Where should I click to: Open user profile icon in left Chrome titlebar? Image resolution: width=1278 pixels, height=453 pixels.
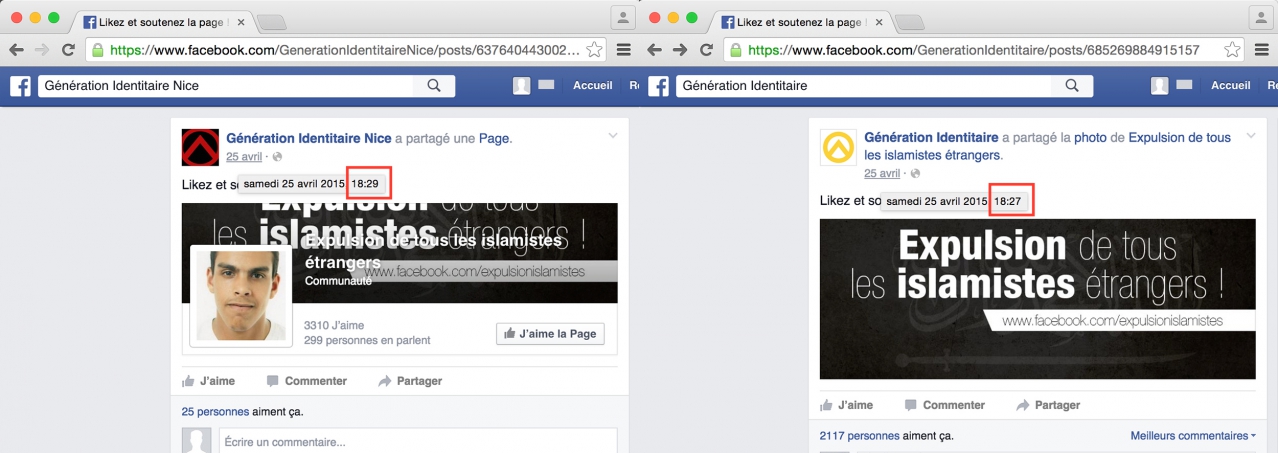coord(623,16)
